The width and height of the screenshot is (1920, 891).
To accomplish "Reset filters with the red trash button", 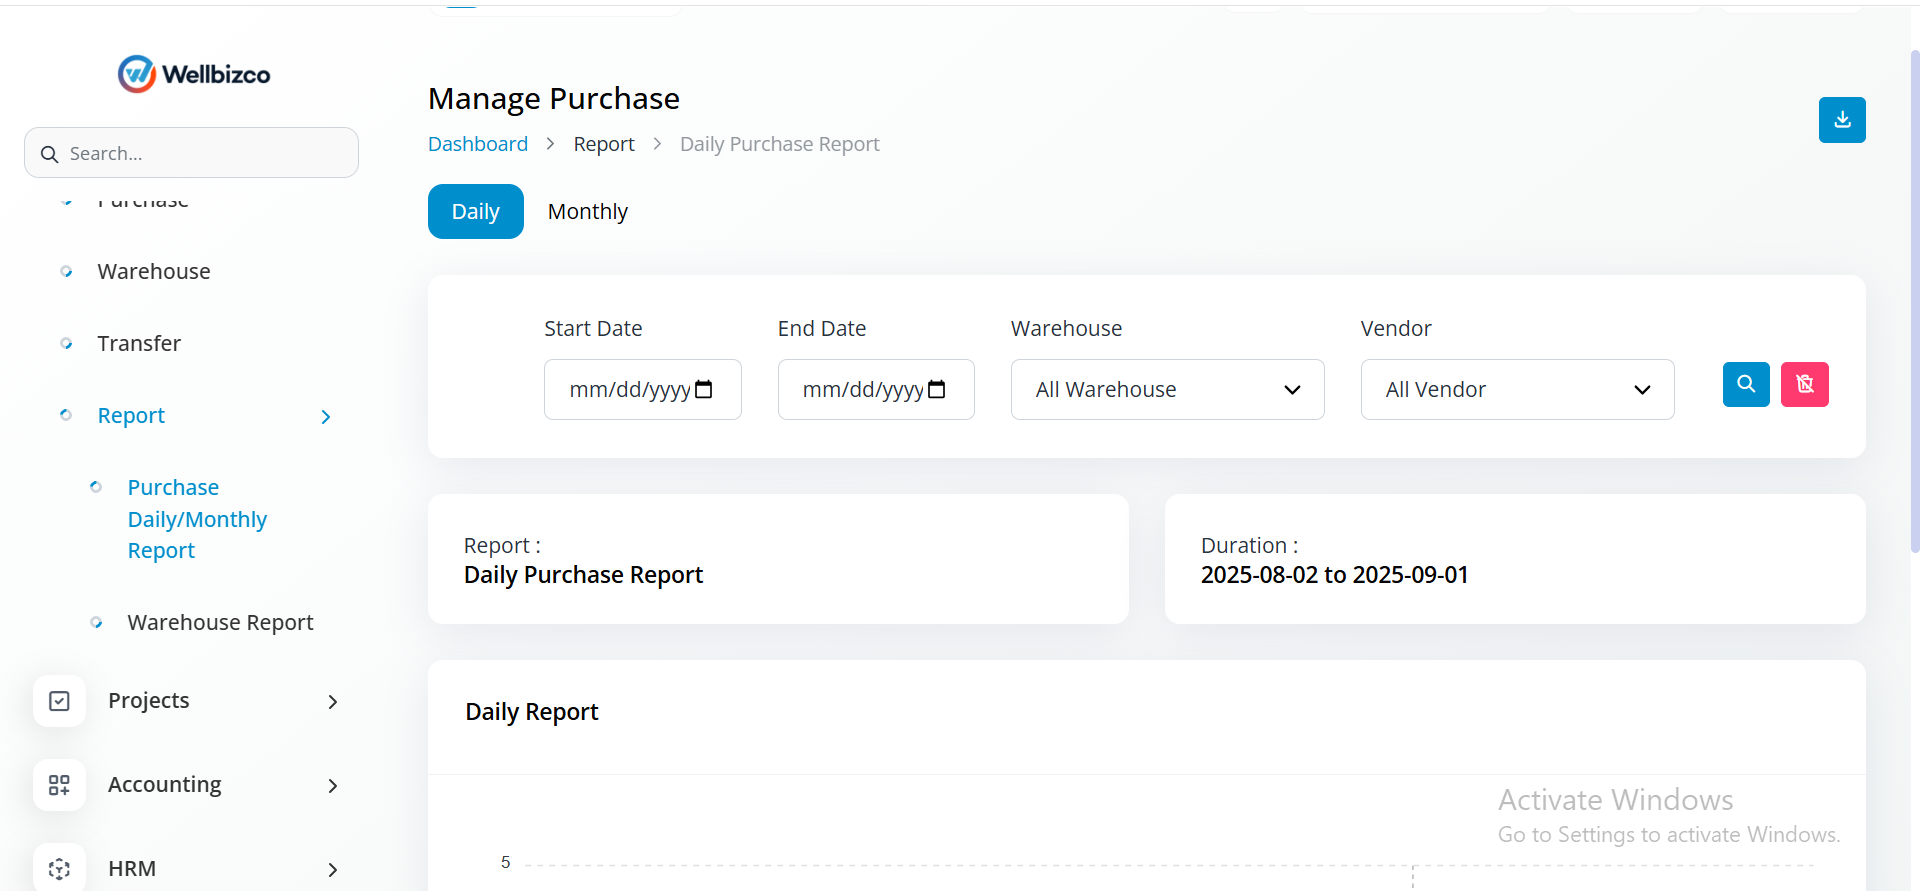I will (1805, 384).
